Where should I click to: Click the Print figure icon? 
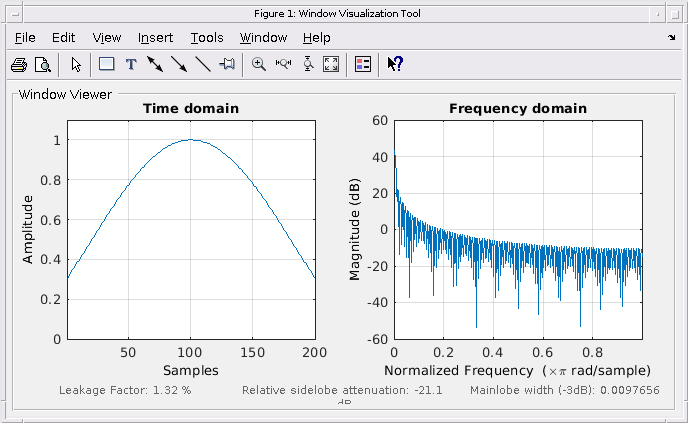click(19, 65)
